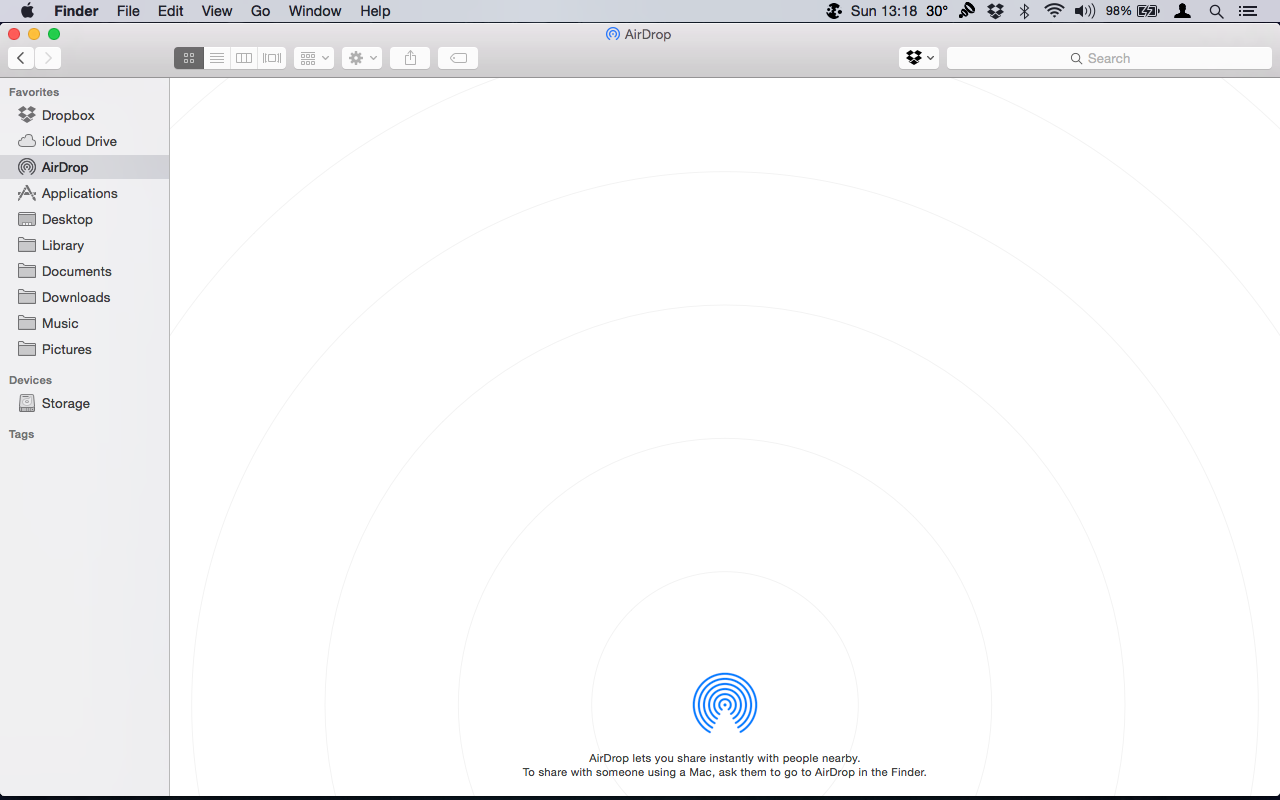The image size is (1280, 800).
Task: Open the Action gear menu
Action: pyautogui.click(x=362, y=58)
